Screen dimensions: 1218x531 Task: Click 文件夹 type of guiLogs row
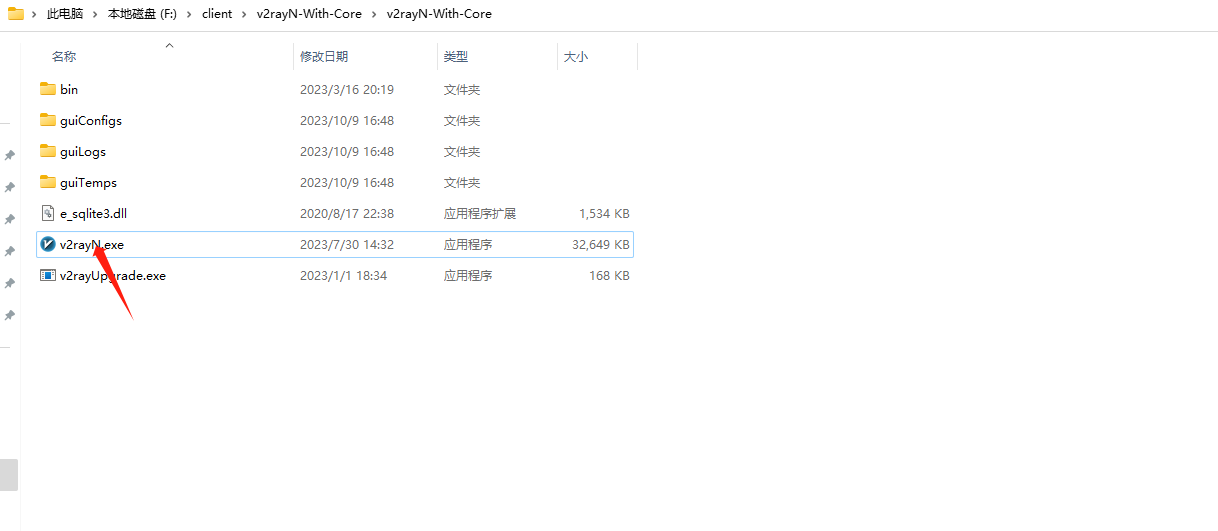tap(462, 151)
